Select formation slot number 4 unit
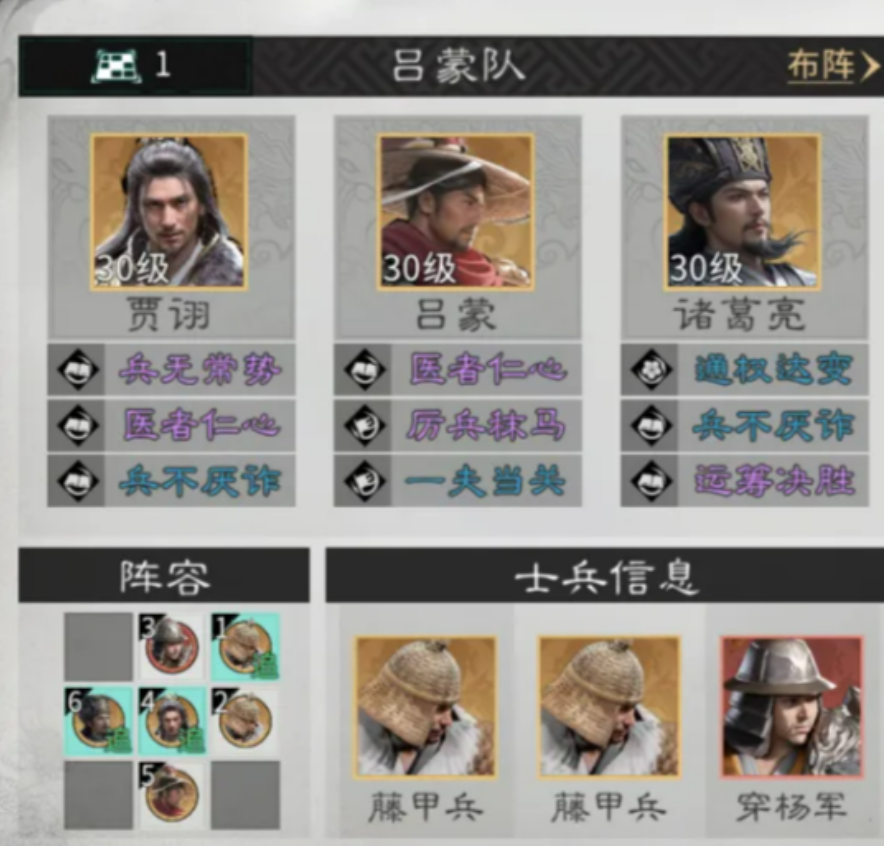 point(171,721)
